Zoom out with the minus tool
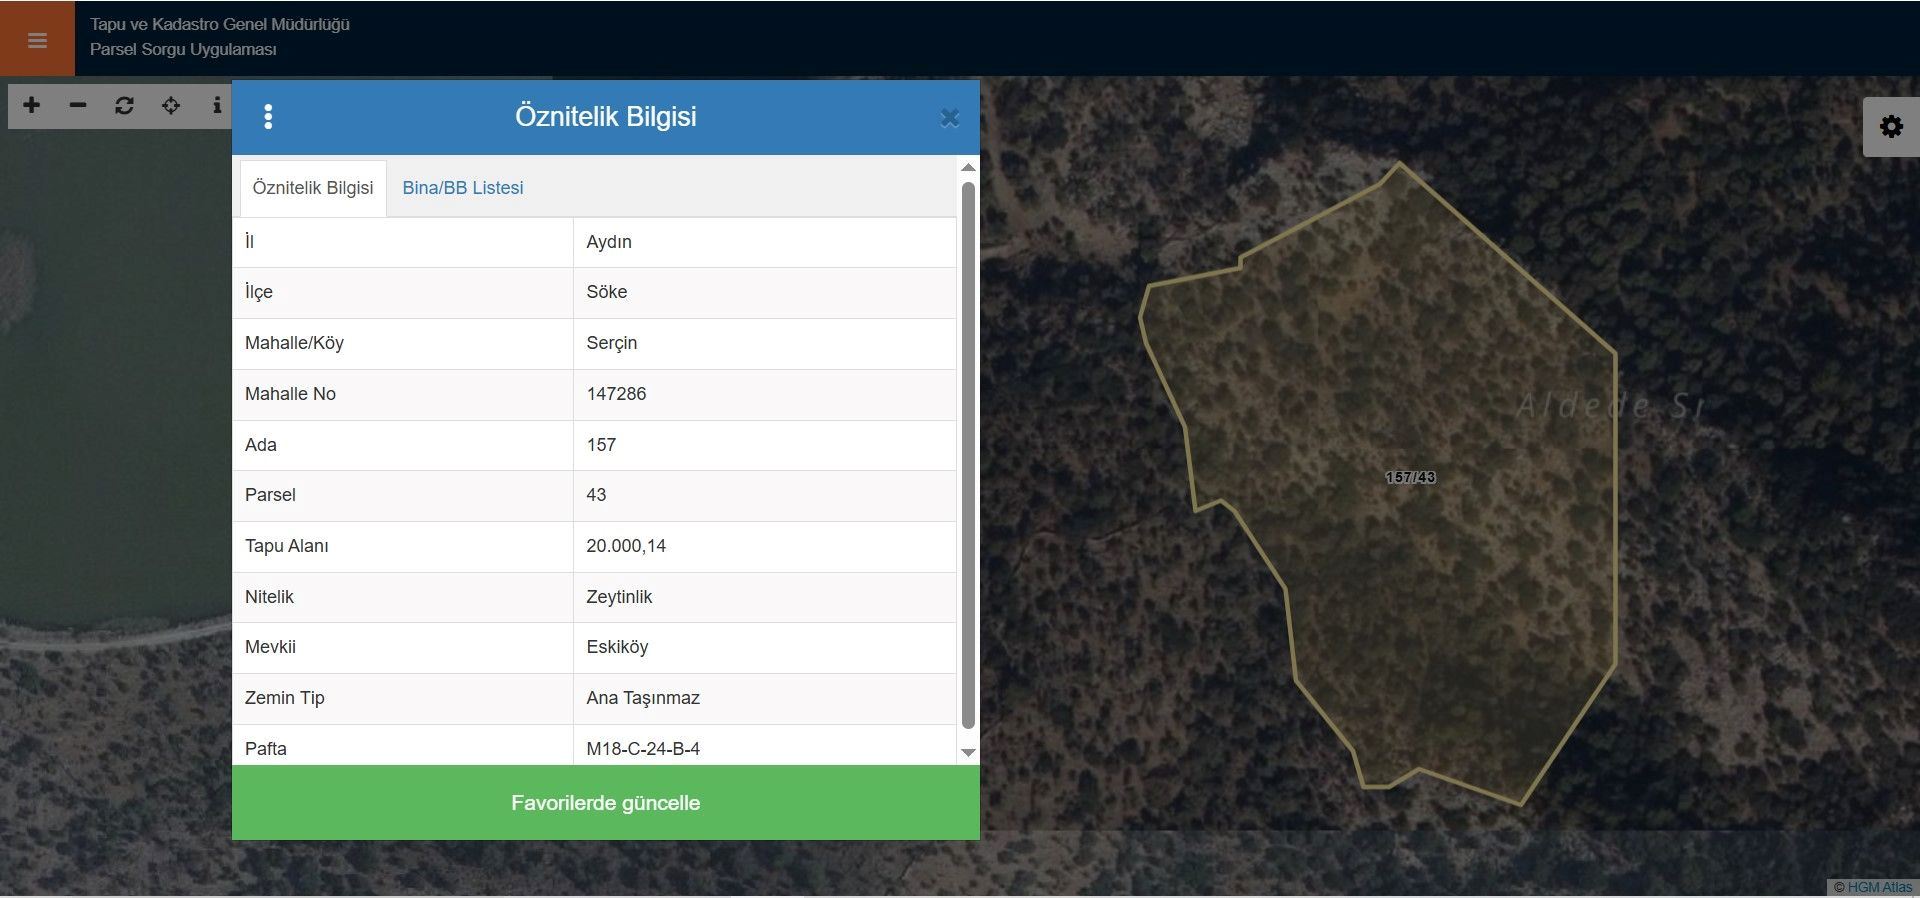 click(78, 105)
